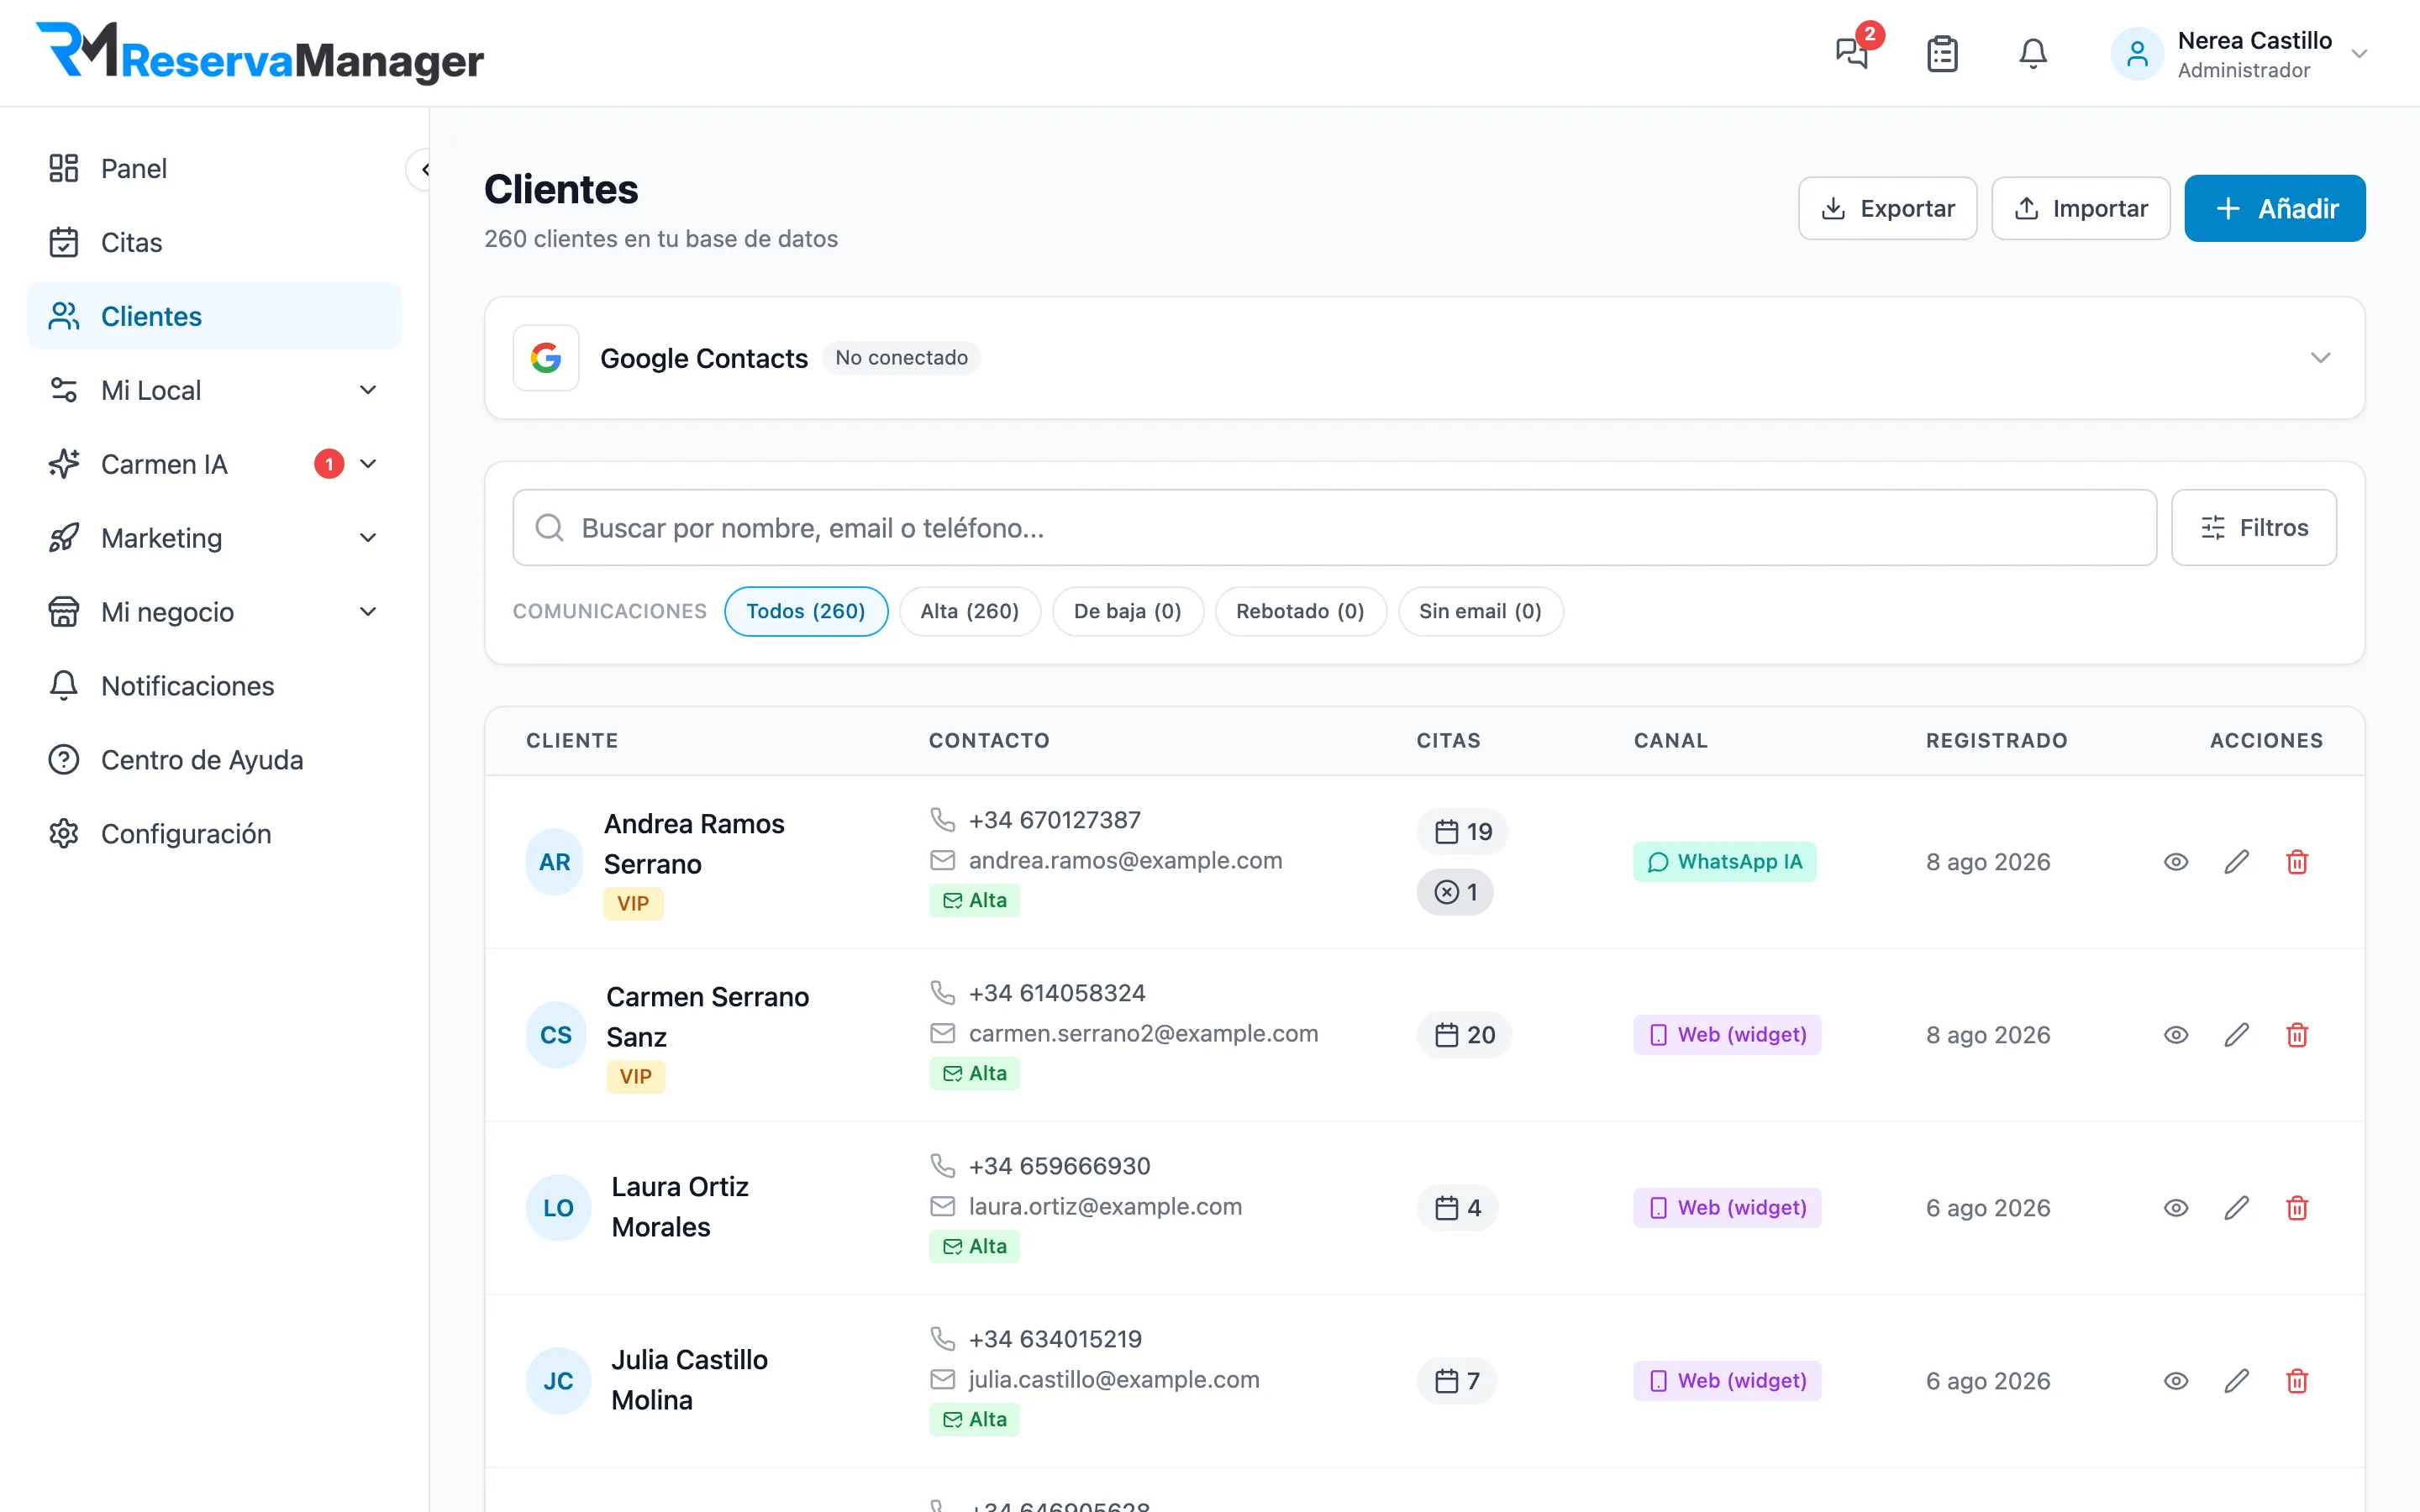Edit Laura Ortiz Morales with pencil icon
This screenshot has height=1512, width=2420.
coord(2236,1207)
